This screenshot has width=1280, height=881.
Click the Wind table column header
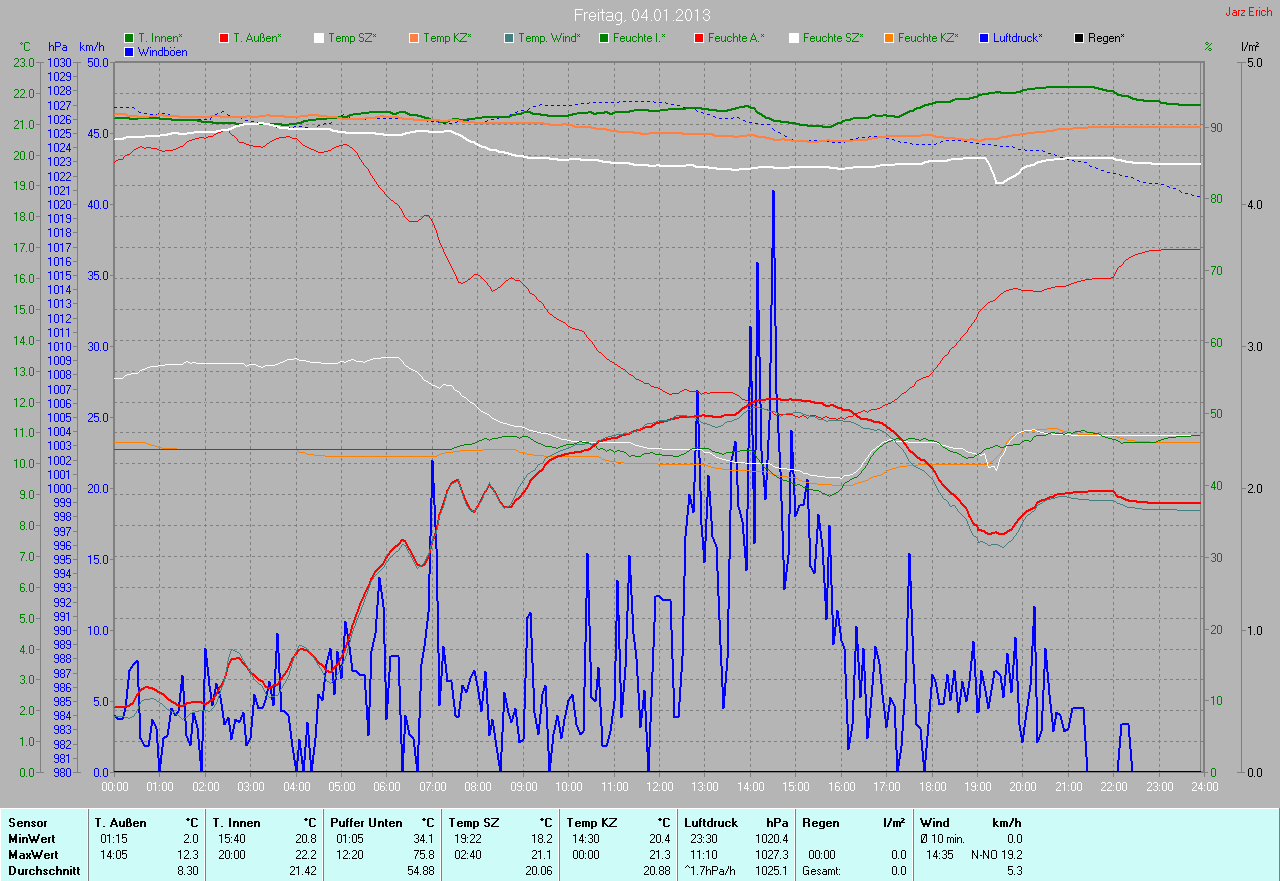[935, 823]
